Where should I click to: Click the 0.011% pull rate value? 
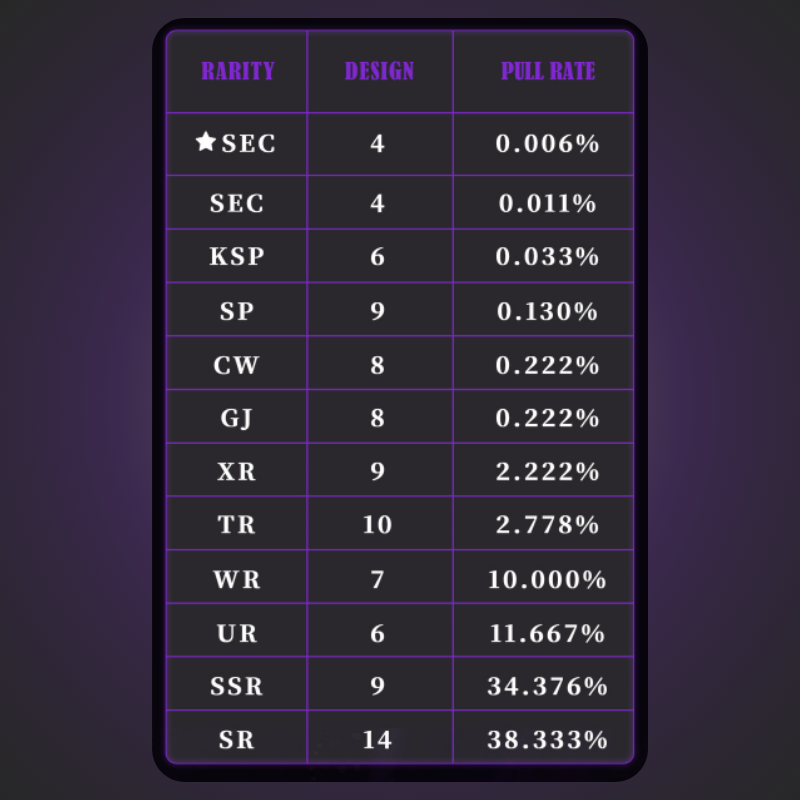(x=547, y=203)
